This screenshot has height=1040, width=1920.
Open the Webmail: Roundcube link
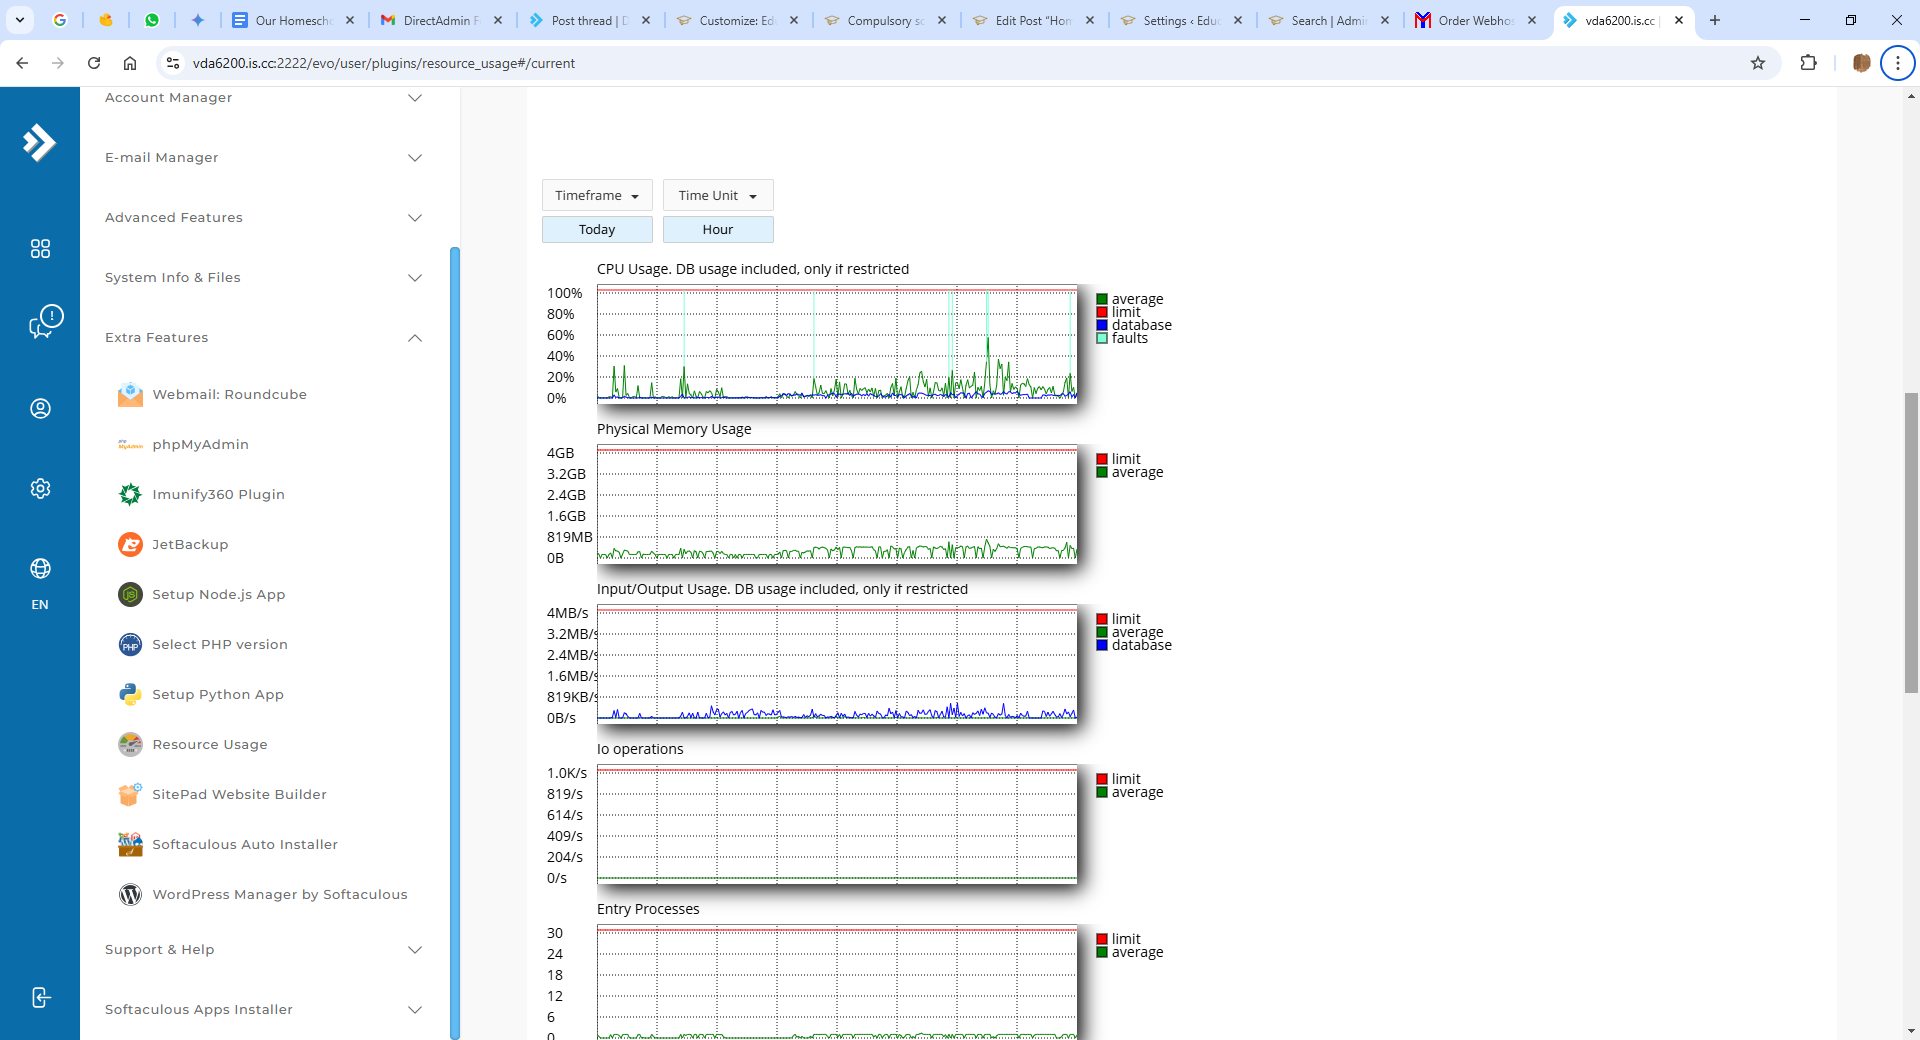pyautogui.click(x=229, y=395)
